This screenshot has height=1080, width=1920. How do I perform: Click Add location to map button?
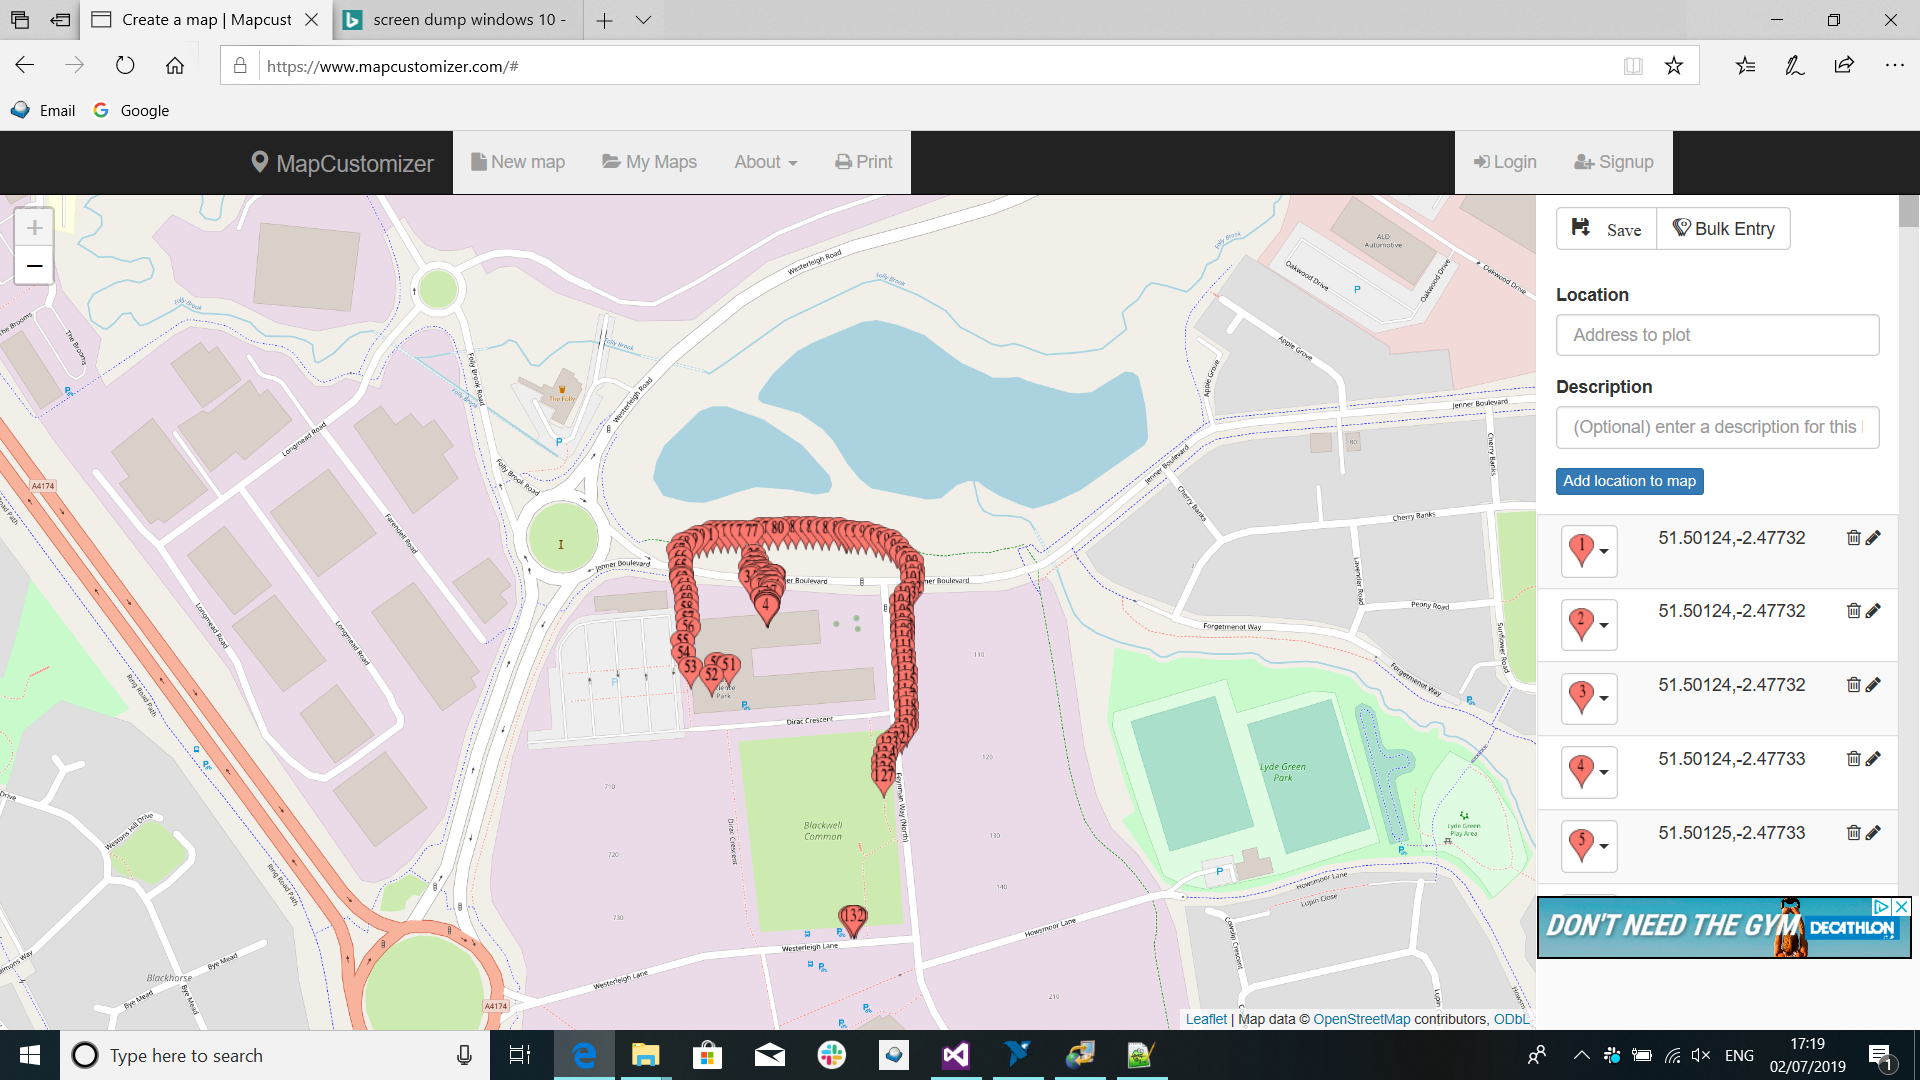pyautogui.click(x=1629, y=481)
